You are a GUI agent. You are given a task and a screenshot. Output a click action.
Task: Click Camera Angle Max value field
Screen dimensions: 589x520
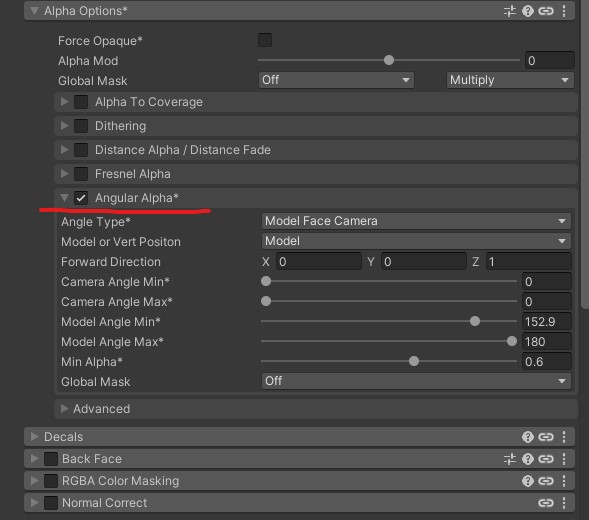point(547,301)
